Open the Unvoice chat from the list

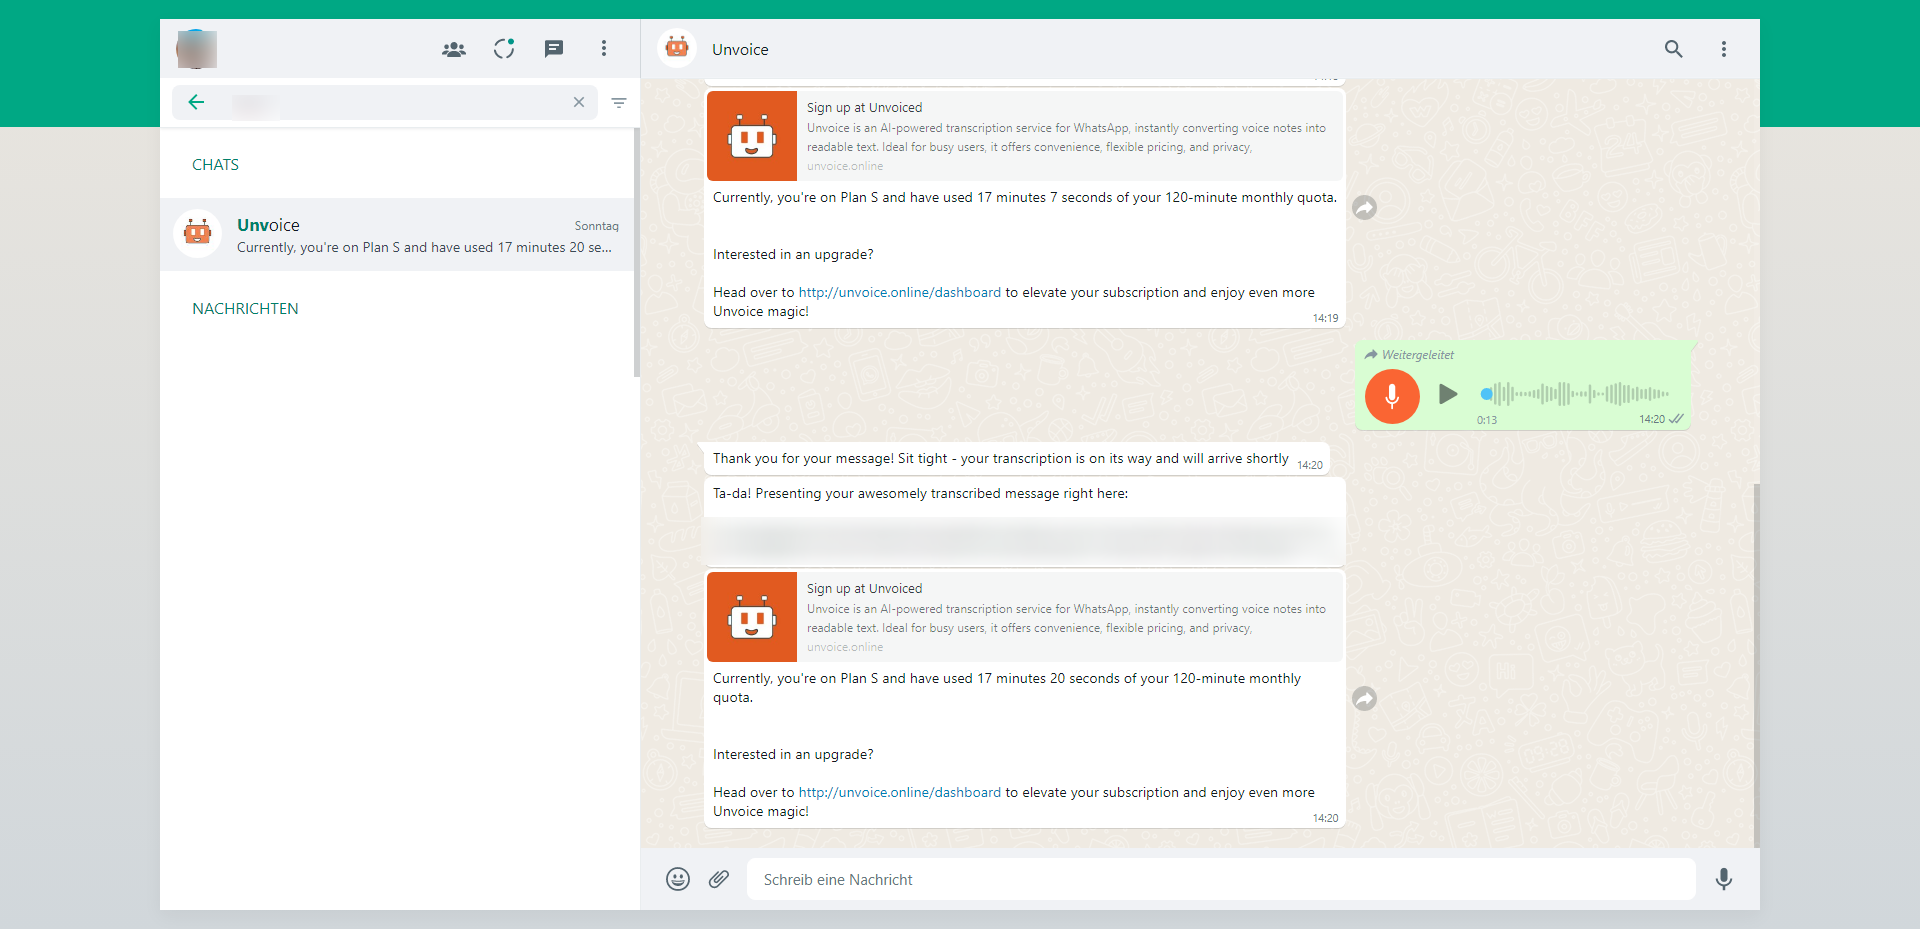click(397, 235)
